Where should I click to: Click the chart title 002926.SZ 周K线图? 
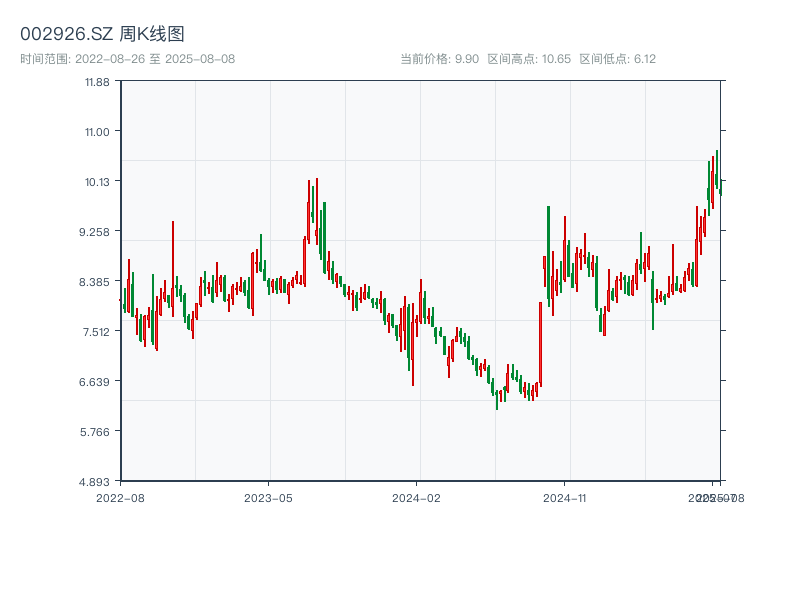click(102, 34)
